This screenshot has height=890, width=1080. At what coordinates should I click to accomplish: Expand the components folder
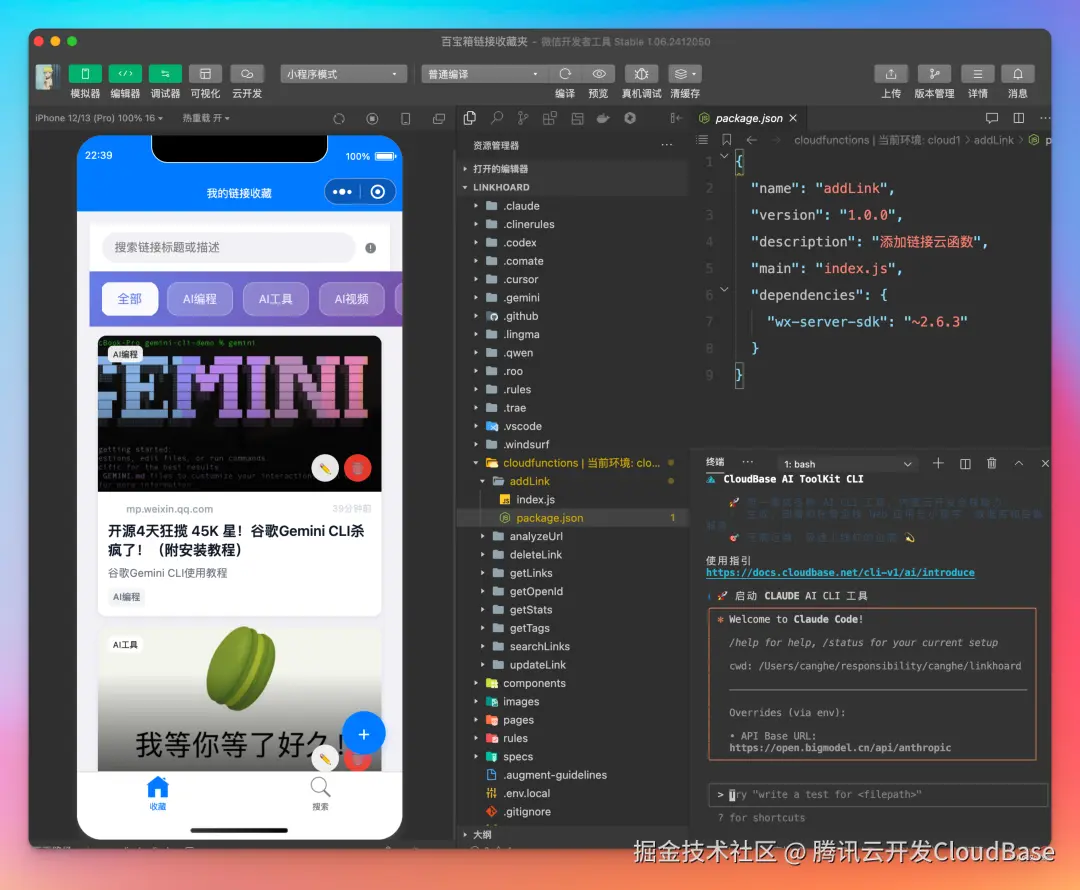pyautogui.click(x=572, y=683)
